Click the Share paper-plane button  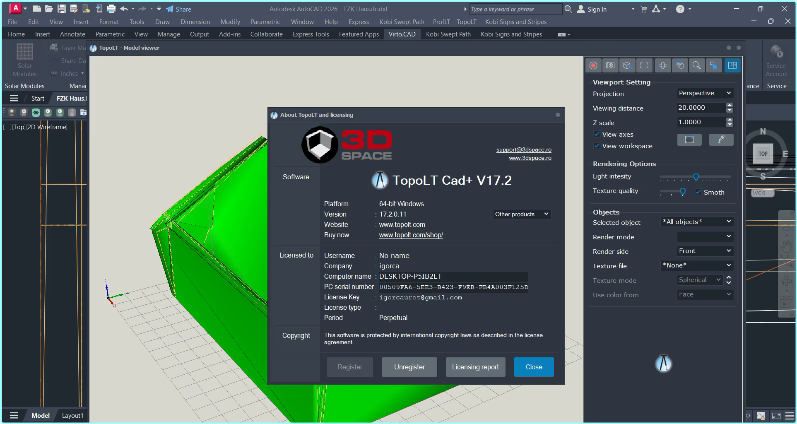coord(178,9)
